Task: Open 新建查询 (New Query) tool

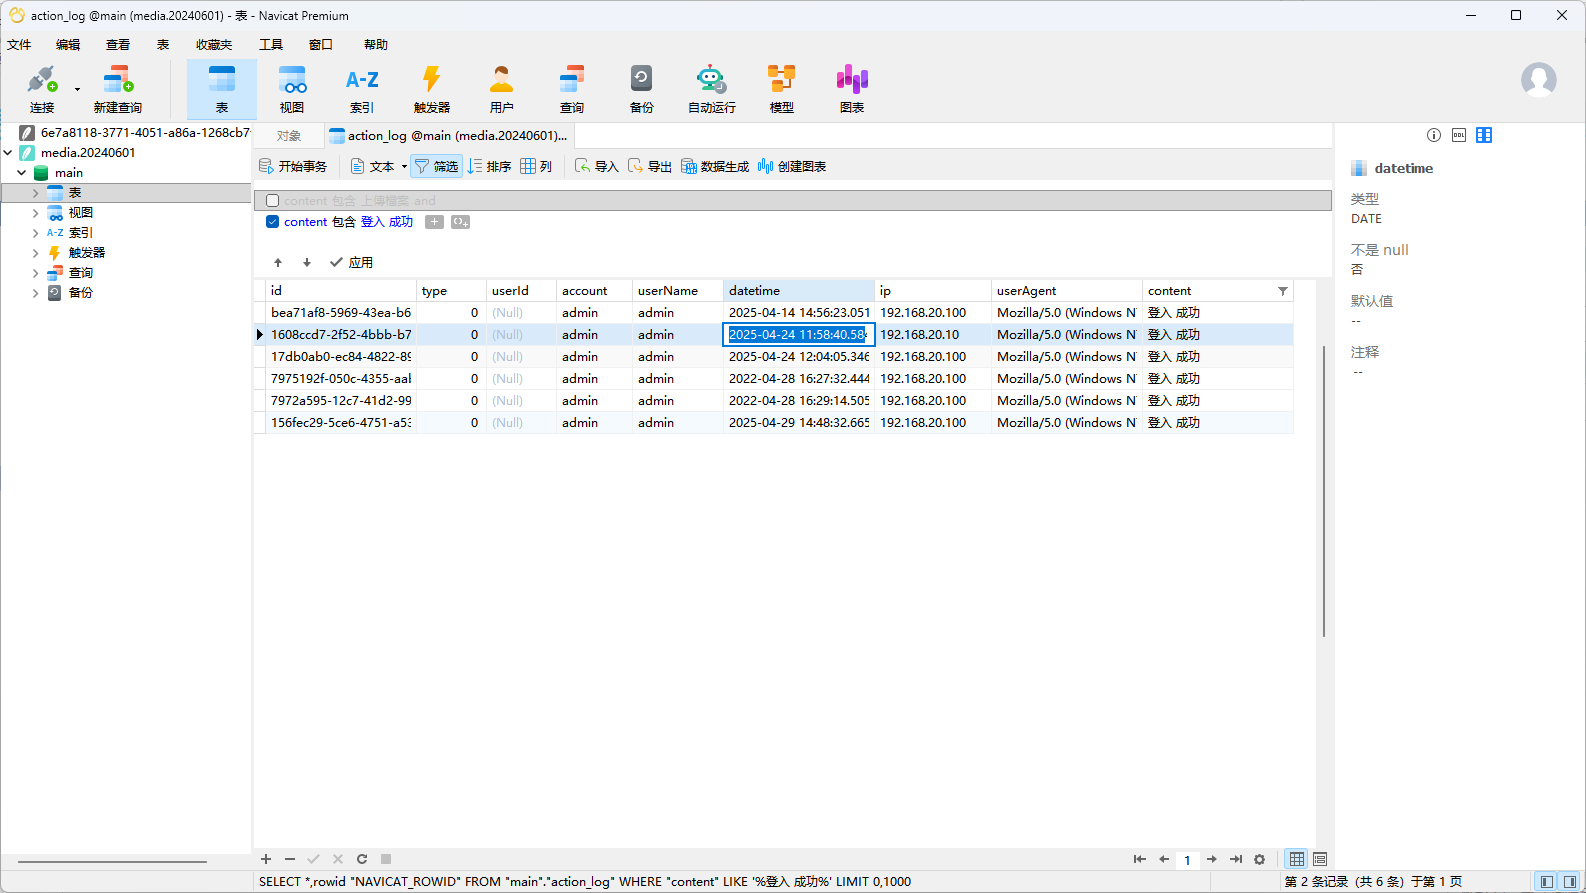Action: click(118, 88)
